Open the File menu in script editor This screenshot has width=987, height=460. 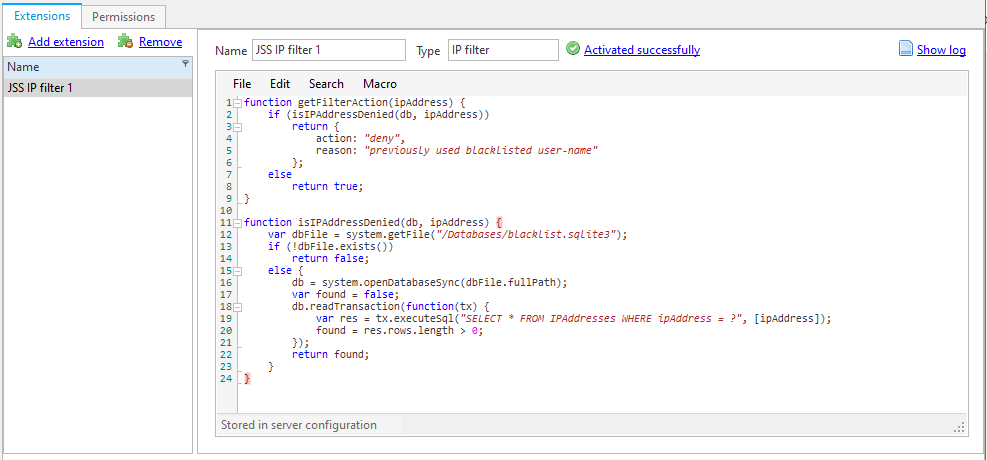pyautogui.click(x=242, y=84)
